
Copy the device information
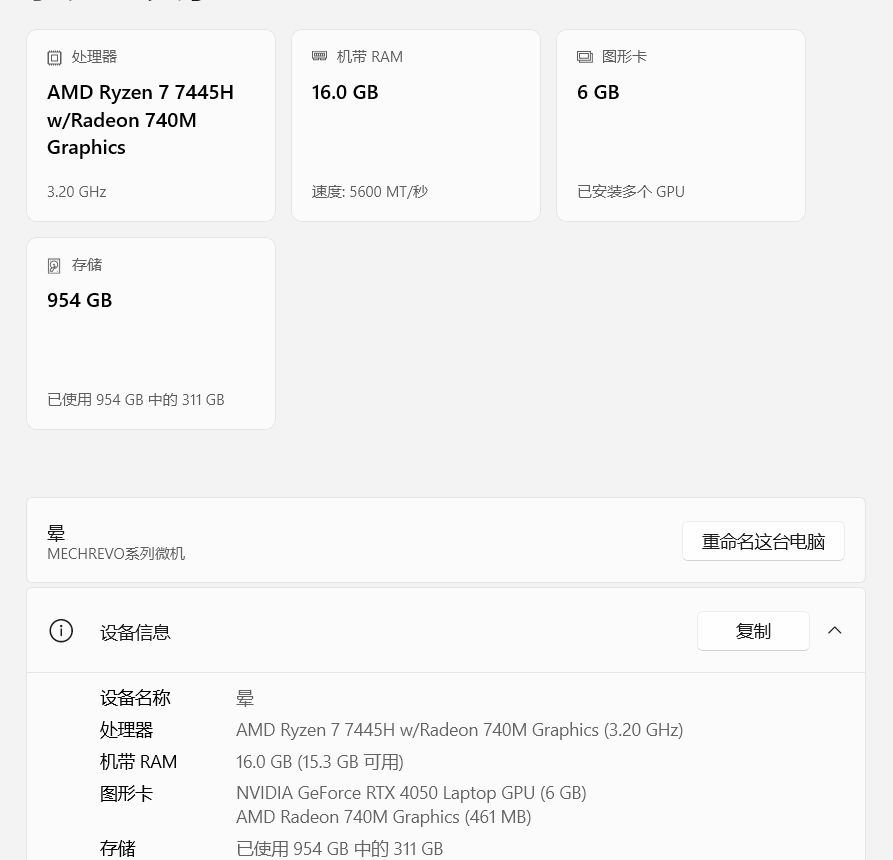click(753, 631)
